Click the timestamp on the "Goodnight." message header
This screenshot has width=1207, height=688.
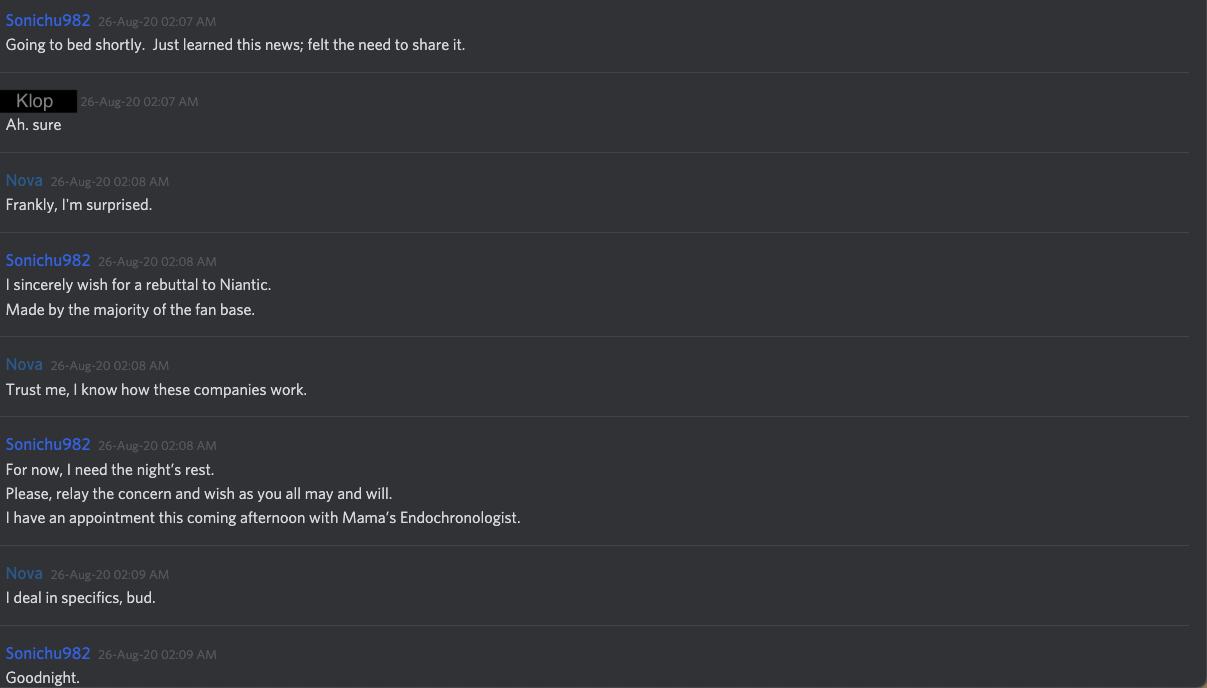[157, 655]
